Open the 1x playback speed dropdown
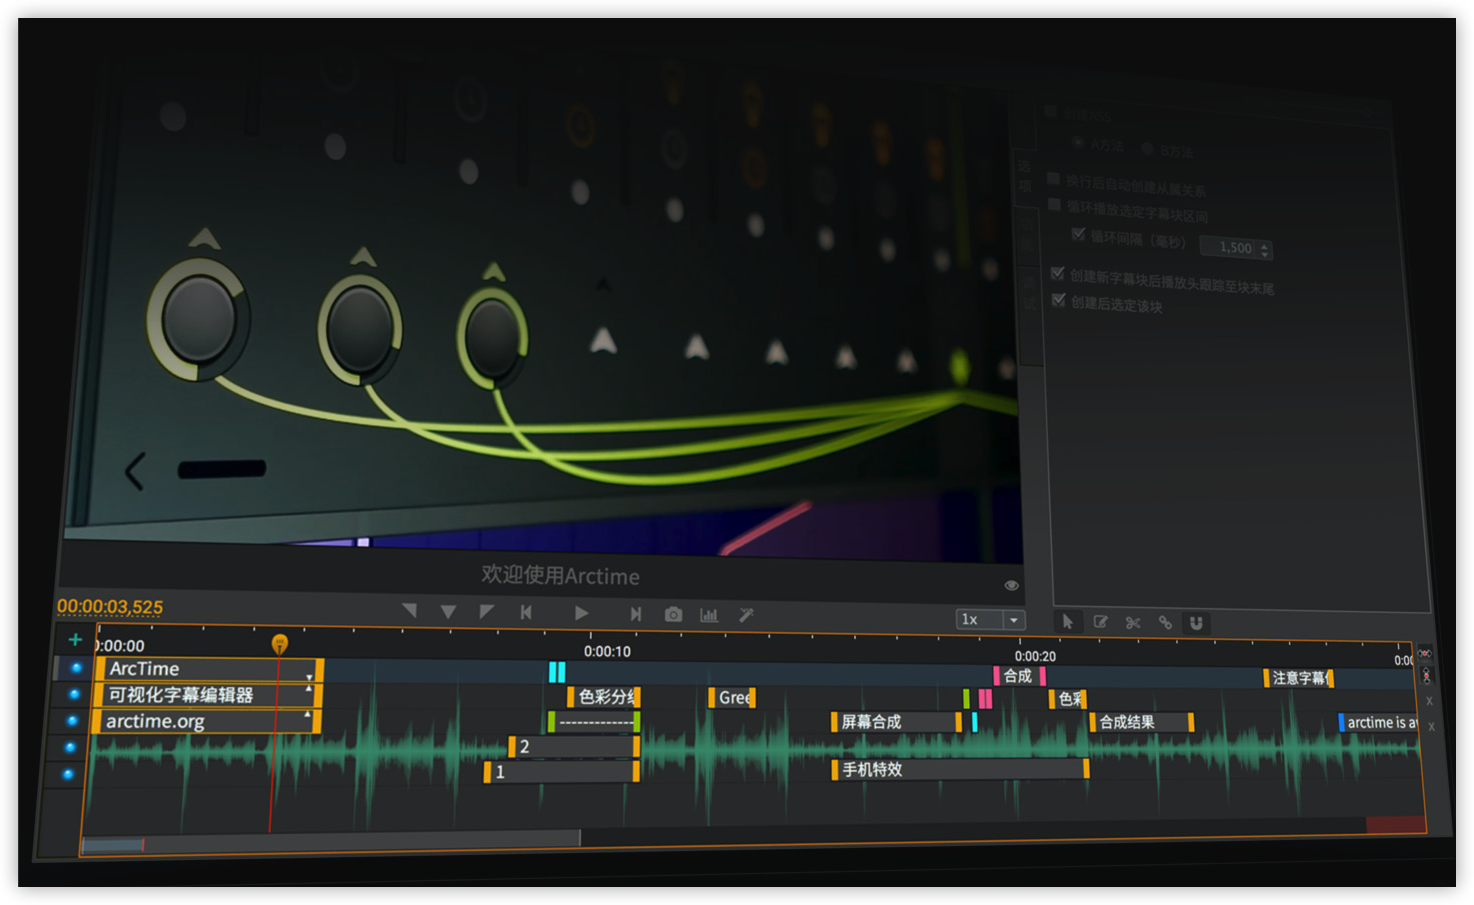The height and width of the screenshot is (905, 1474). pyautogui.click(x=1013, y=620)
